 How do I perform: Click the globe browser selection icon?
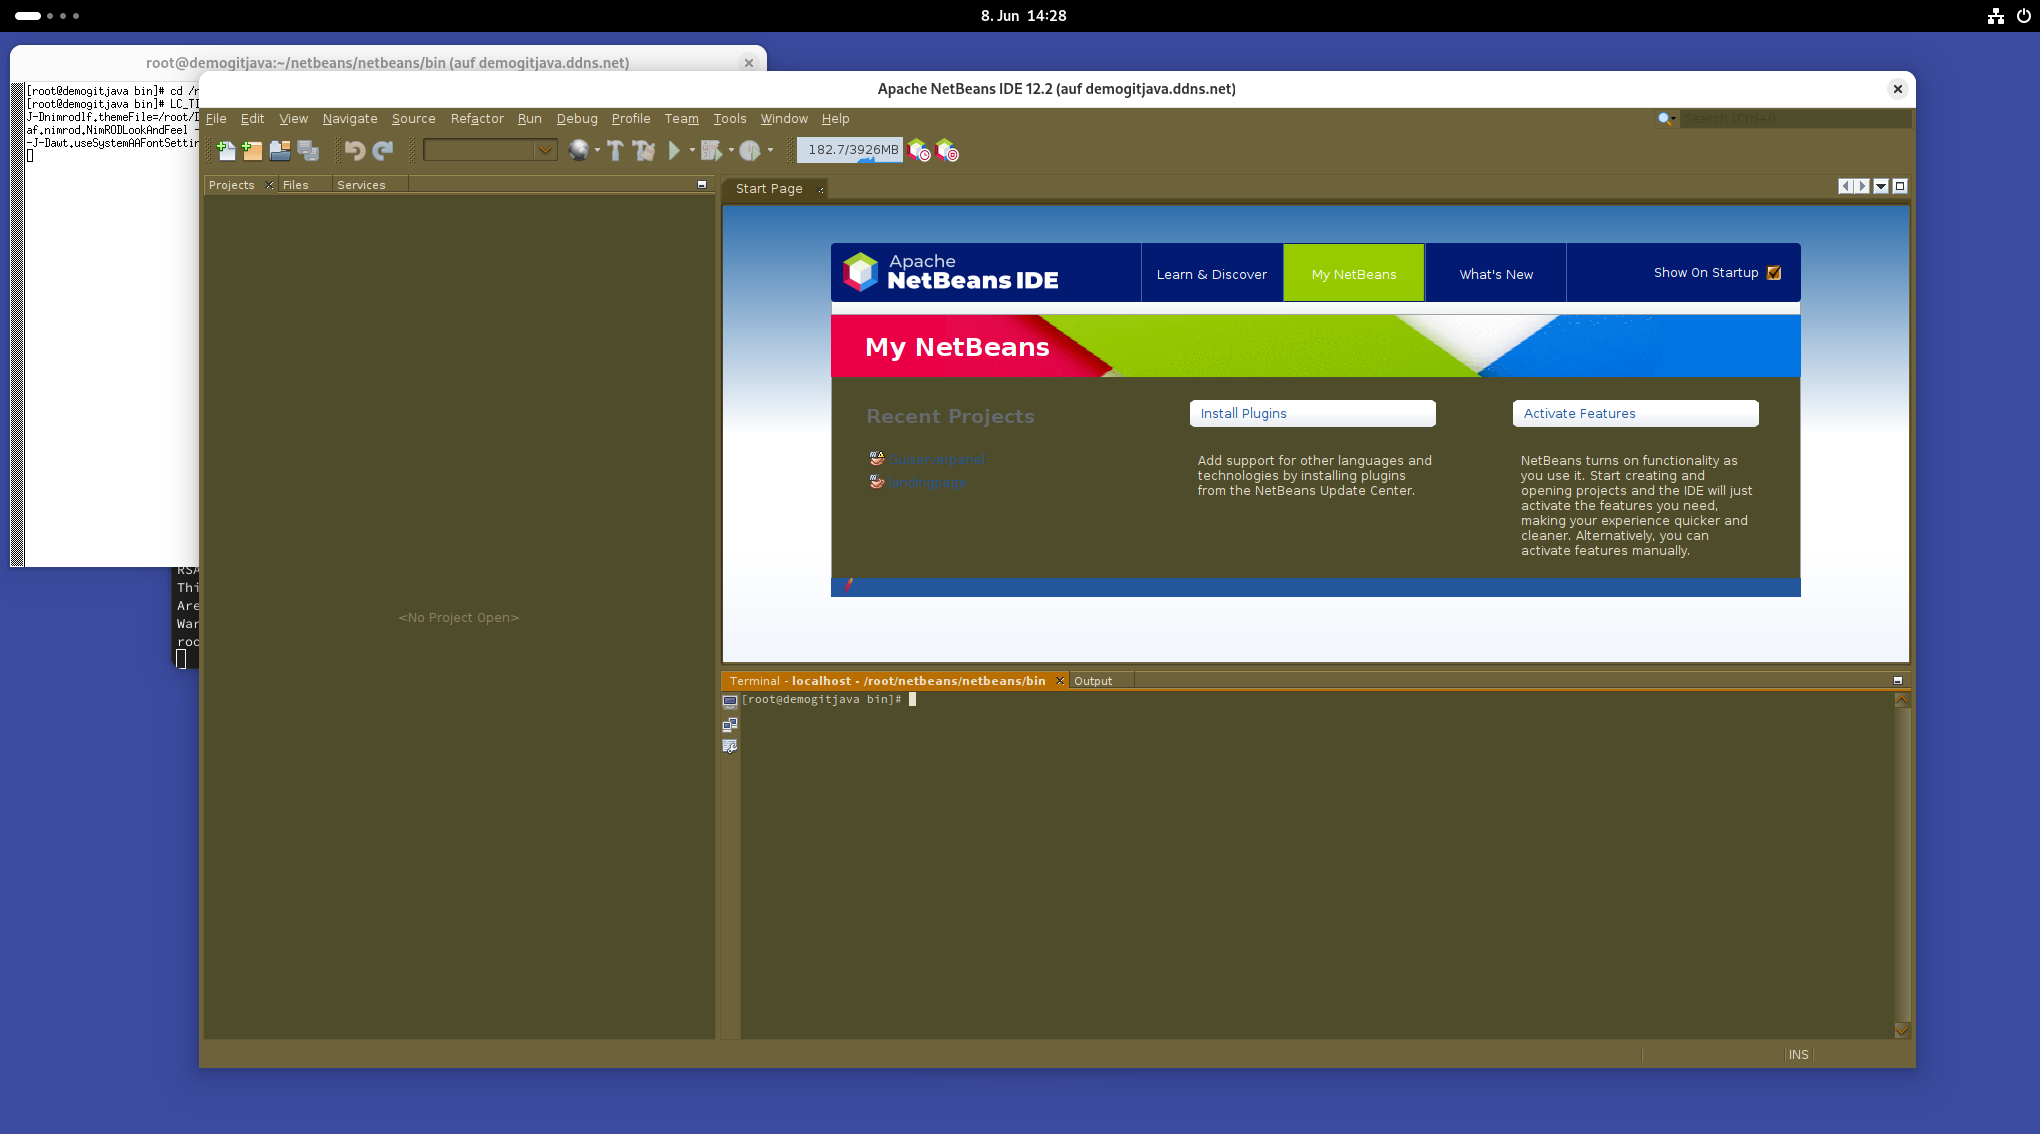pos(578,151)
